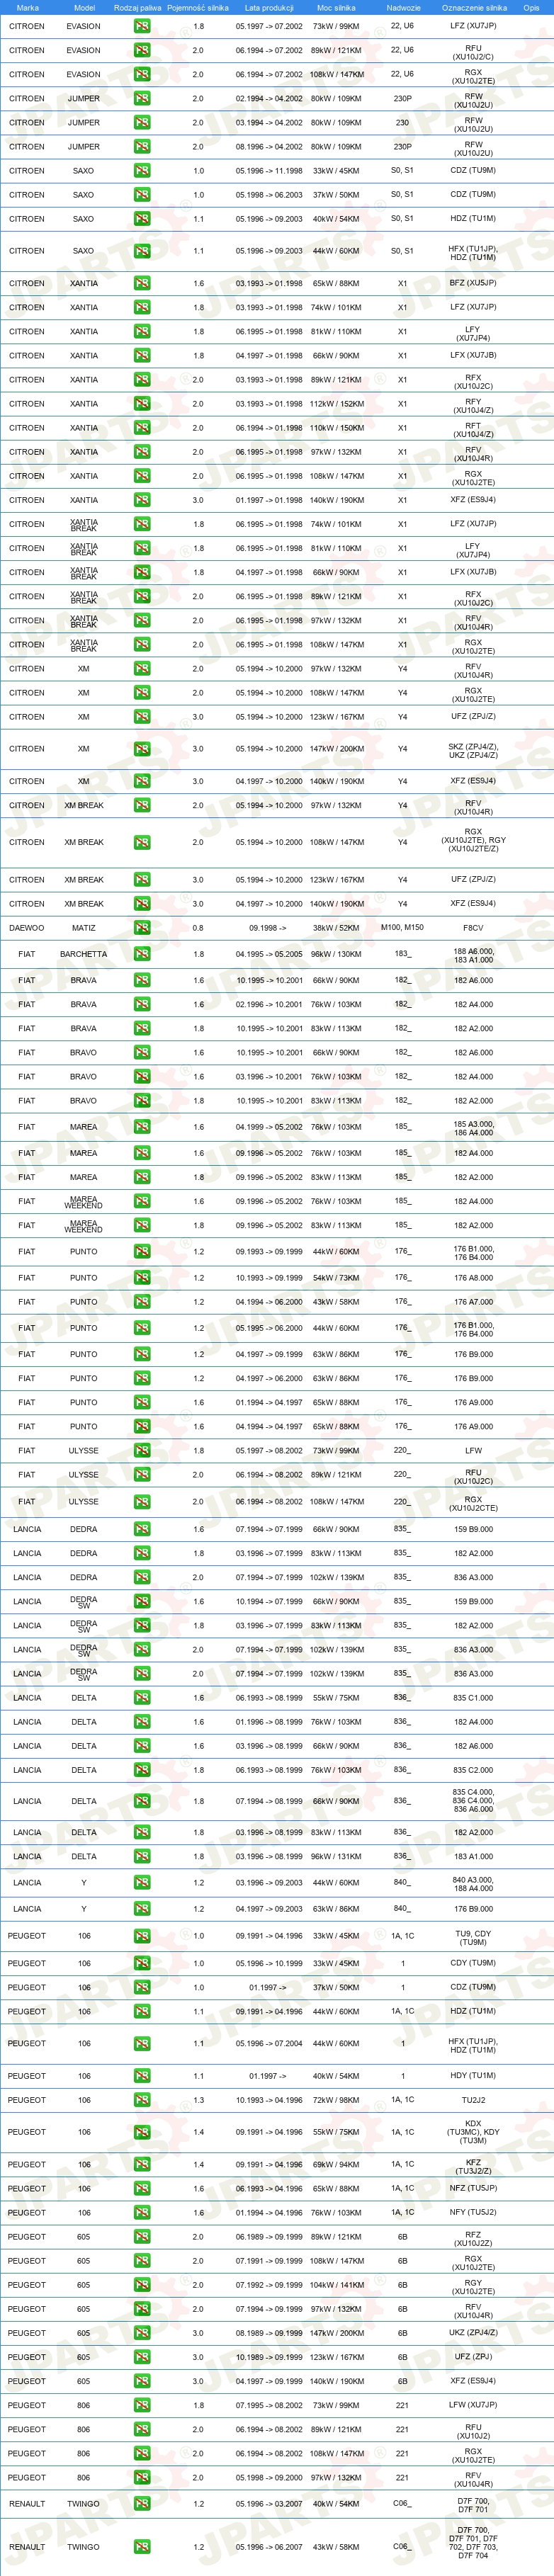The width and height of the screenshot is (554, 2576).
Task: Click the engine code SKZ (ZPJ4/Z), UKZ (ZPJ4/Z)
Action: tap(473, 751)
